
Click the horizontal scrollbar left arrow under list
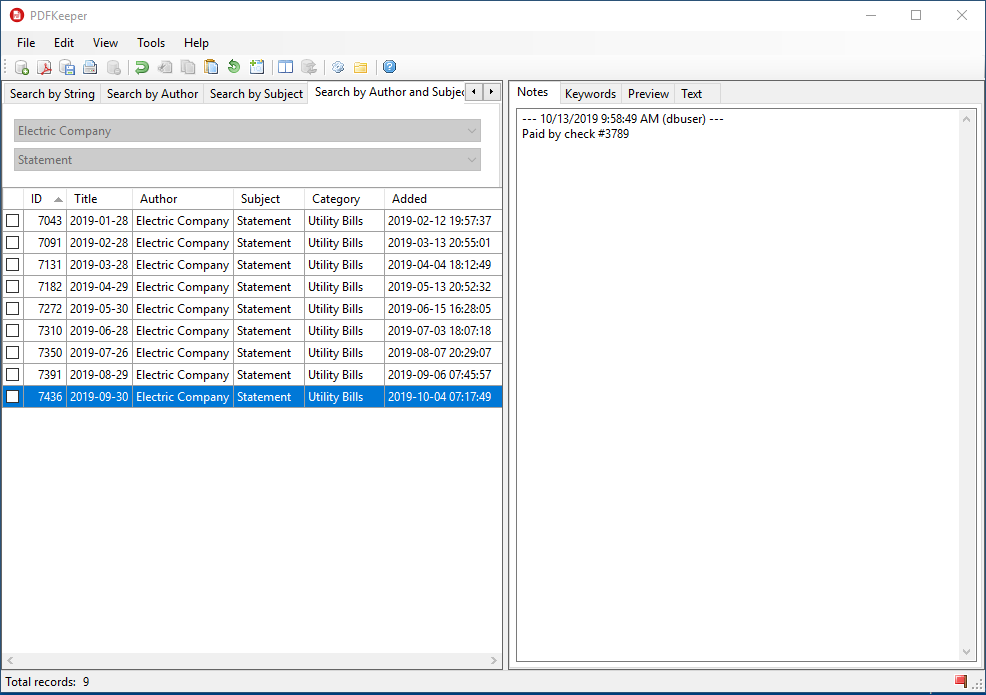point(10,660)
